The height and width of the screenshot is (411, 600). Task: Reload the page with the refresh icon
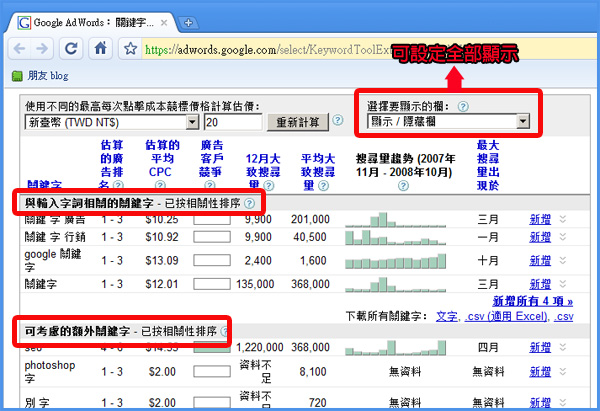point(71,48)
